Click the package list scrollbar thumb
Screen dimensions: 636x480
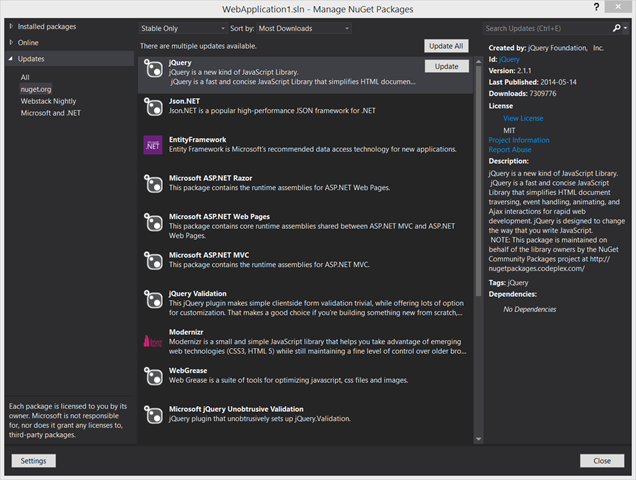click(478, 181)
